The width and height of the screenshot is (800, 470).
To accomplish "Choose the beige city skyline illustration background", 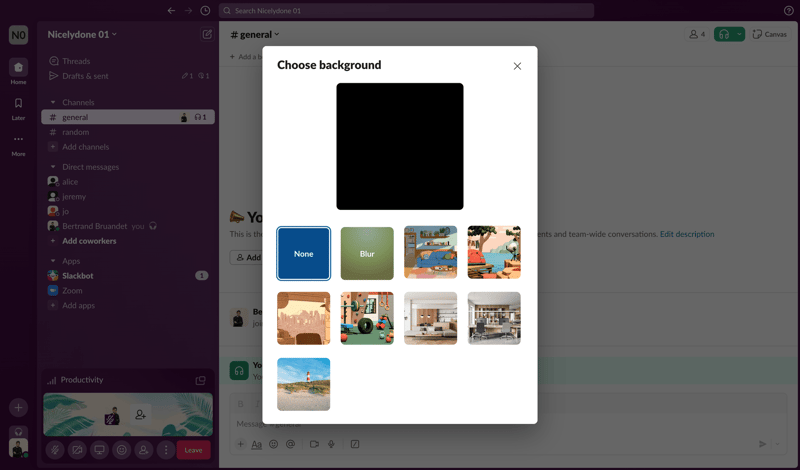I will coord(304,318).
